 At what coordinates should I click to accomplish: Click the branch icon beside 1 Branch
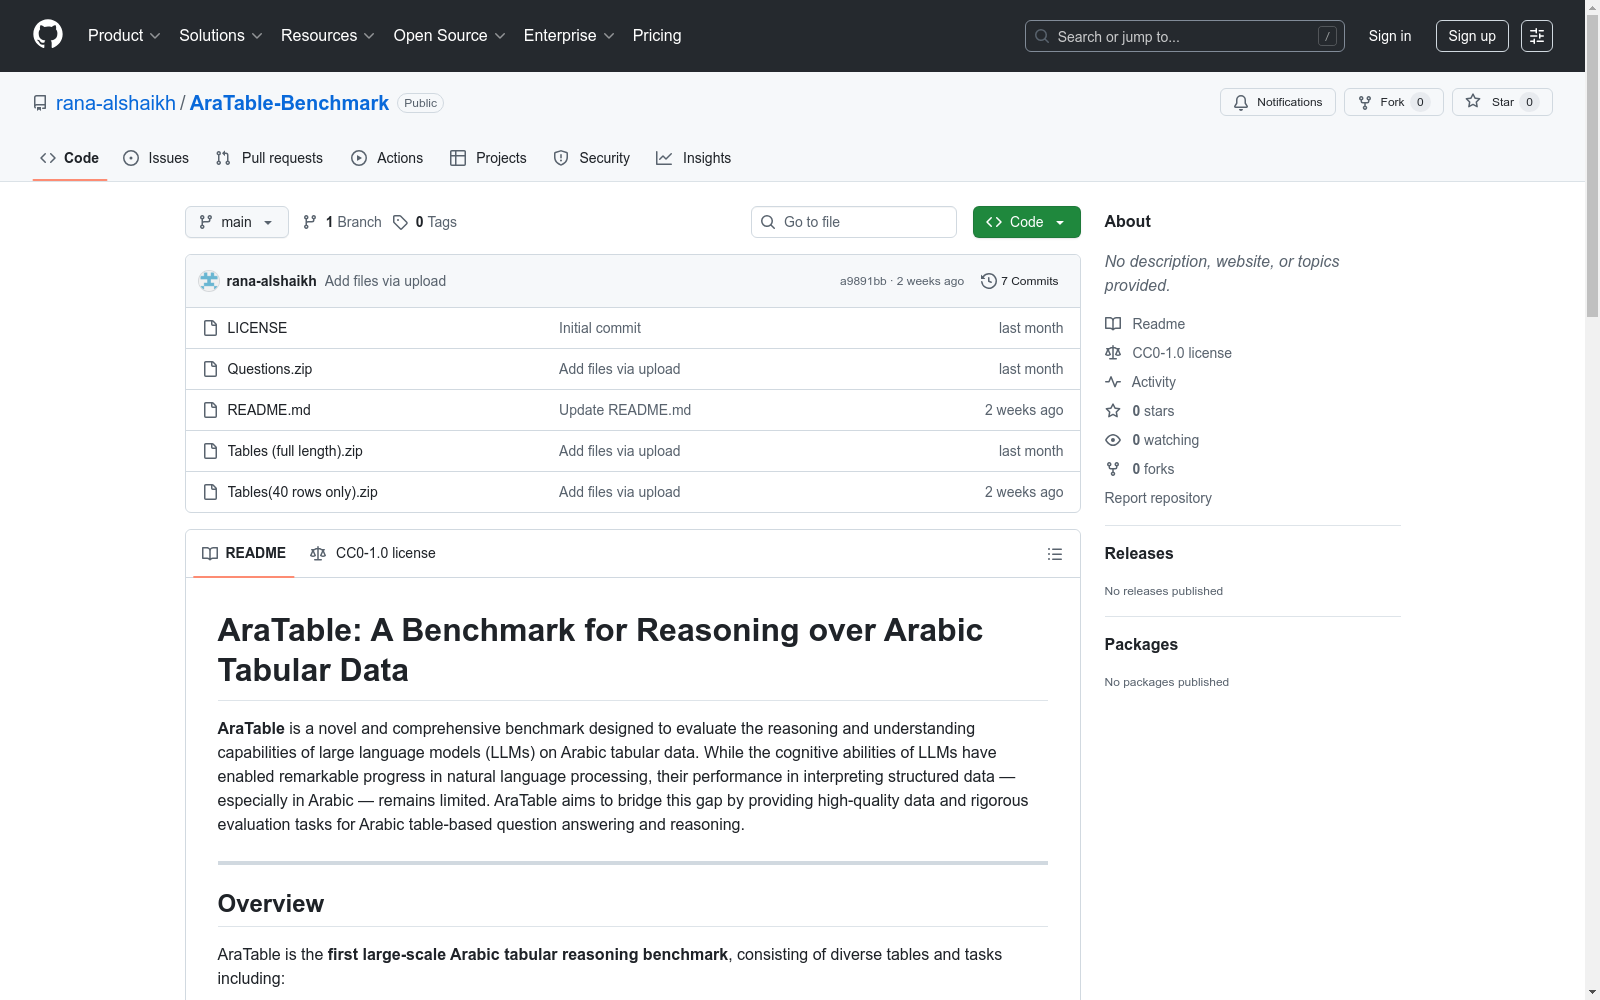coord(310,222)
